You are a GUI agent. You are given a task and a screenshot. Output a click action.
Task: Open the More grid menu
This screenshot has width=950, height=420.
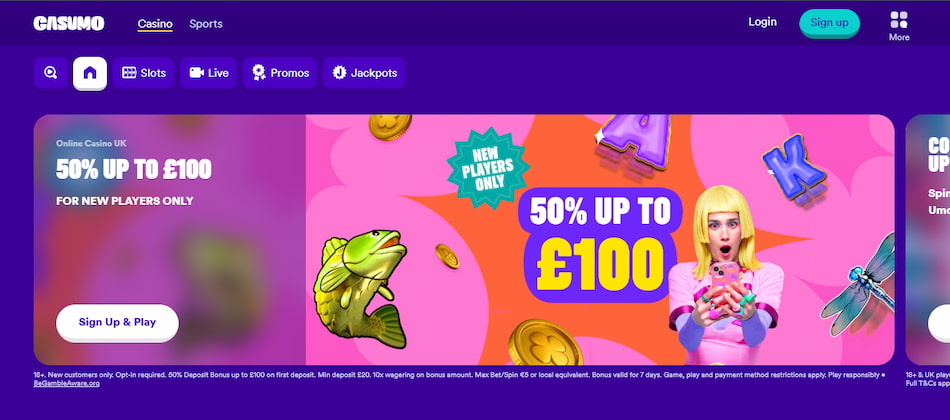pyautogui.click(x=899, y=26)
